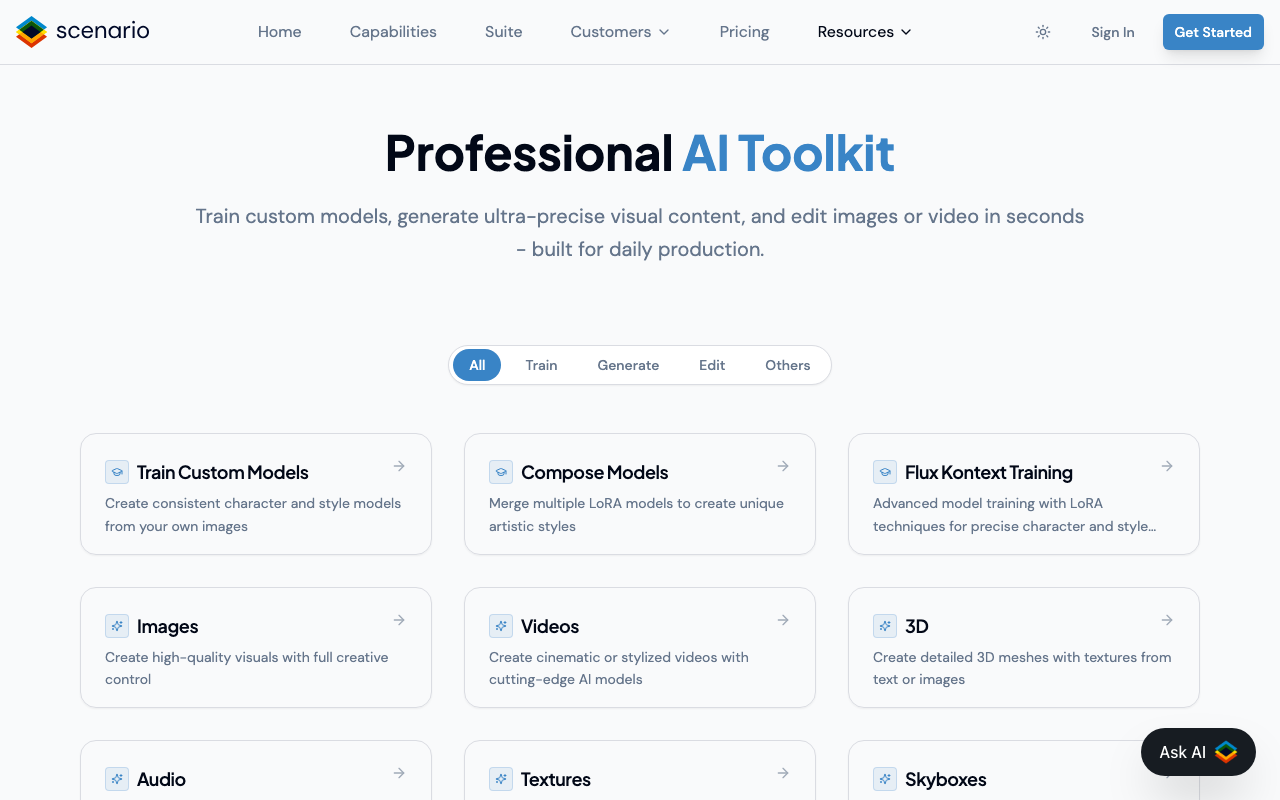This screenshot has width=1280, height=800.
Task: Open the Flux Kontext Training title
Action: pos(989,472)
